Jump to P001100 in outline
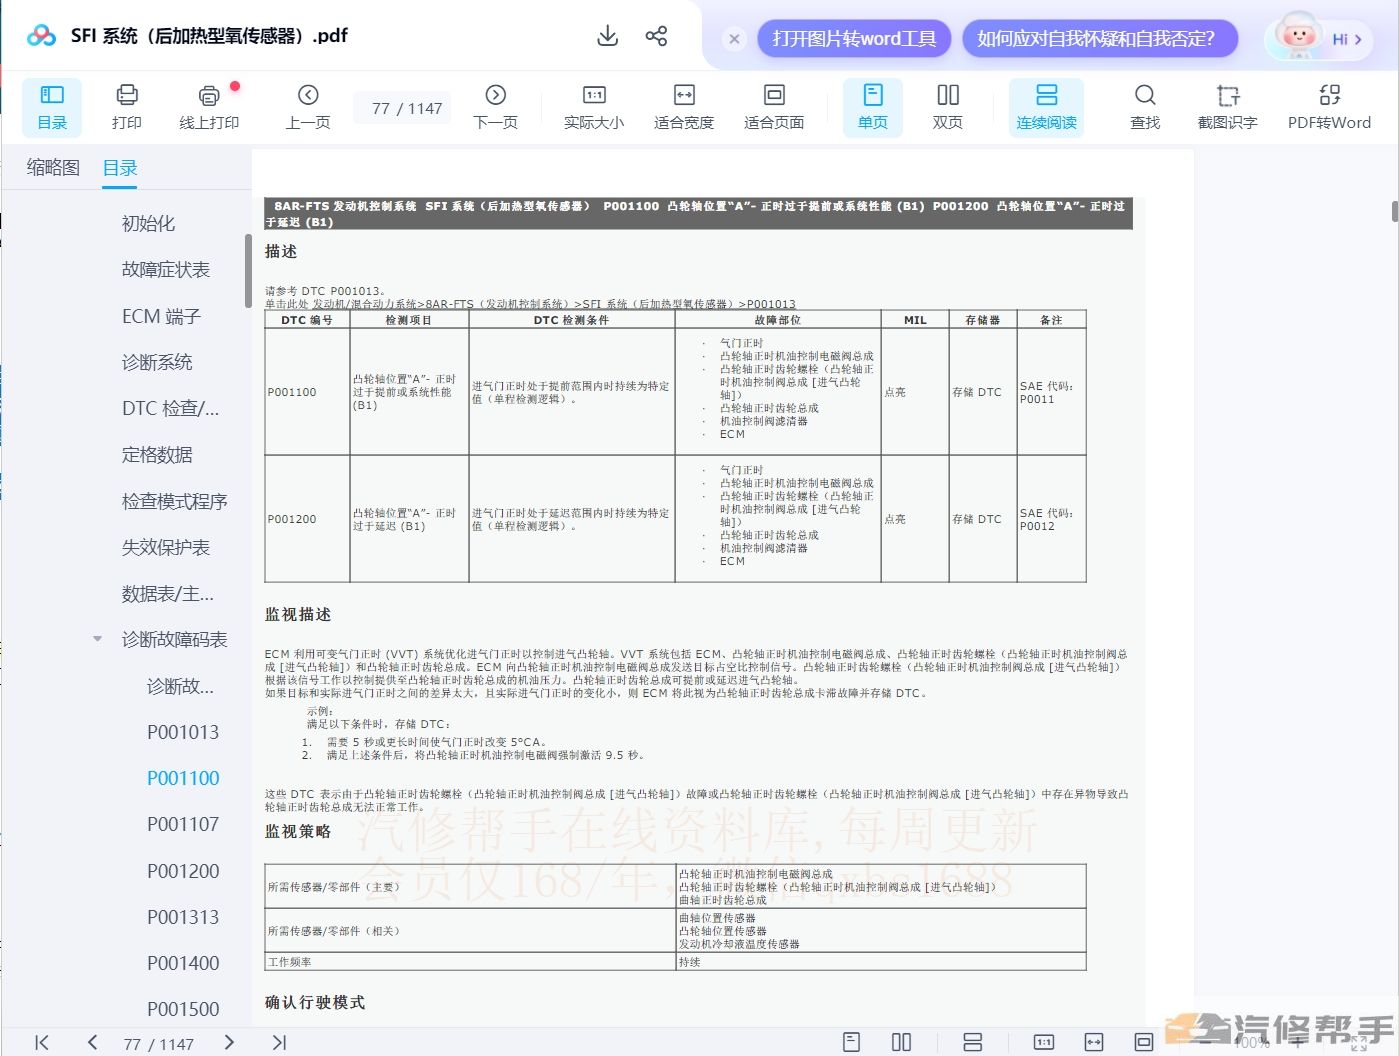The height and width of the screenshot is (1056, 1399). pos(183,778)
